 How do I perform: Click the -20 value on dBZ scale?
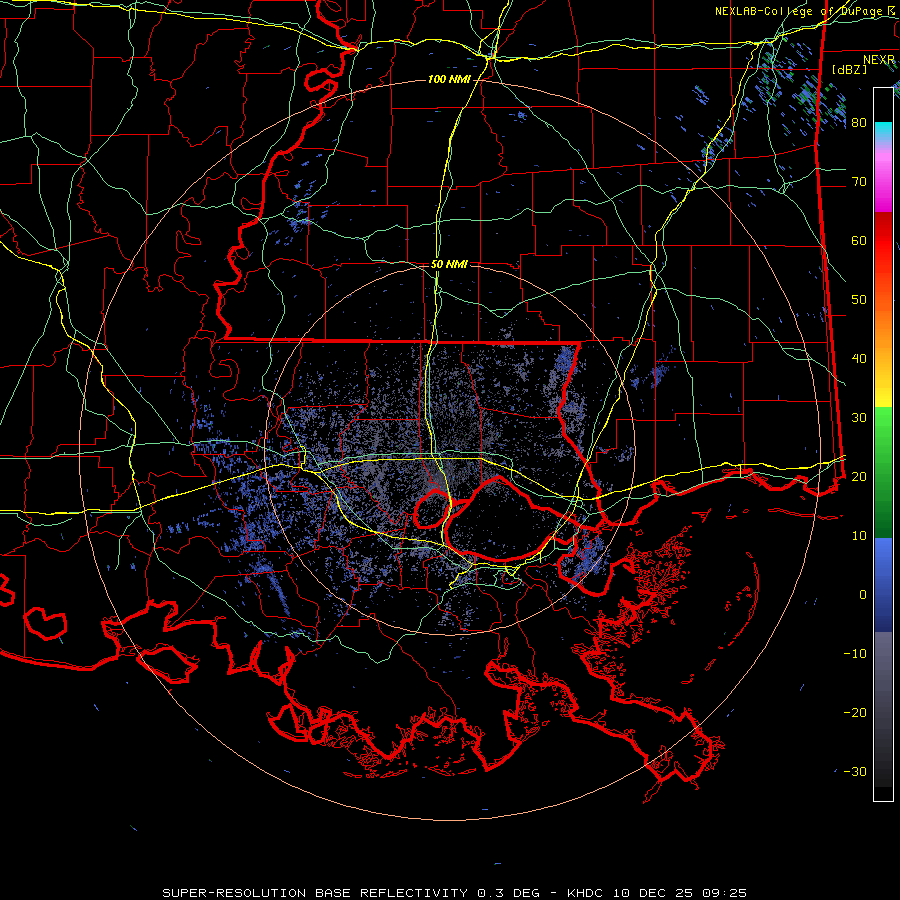(855, 712)
